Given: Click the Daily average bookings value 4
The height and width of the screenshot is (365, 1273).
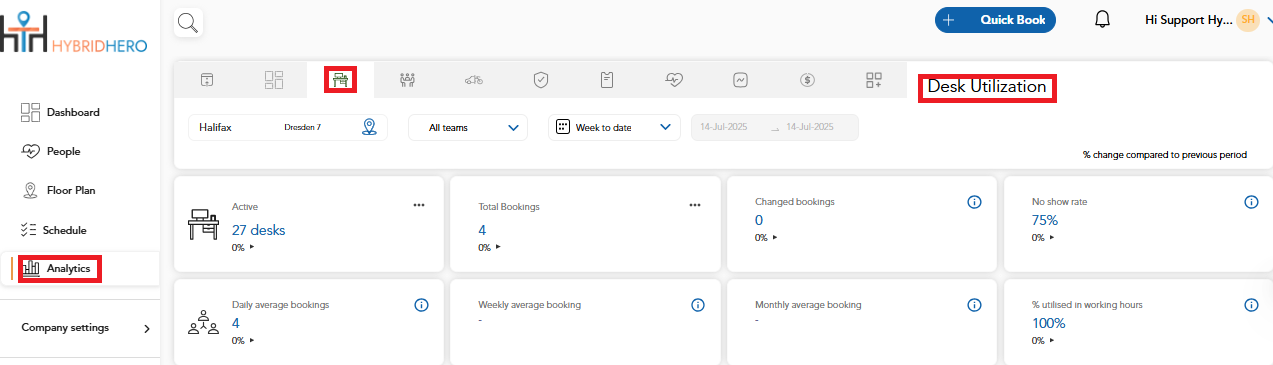Looking at the screenshot, I should point(236,323).
